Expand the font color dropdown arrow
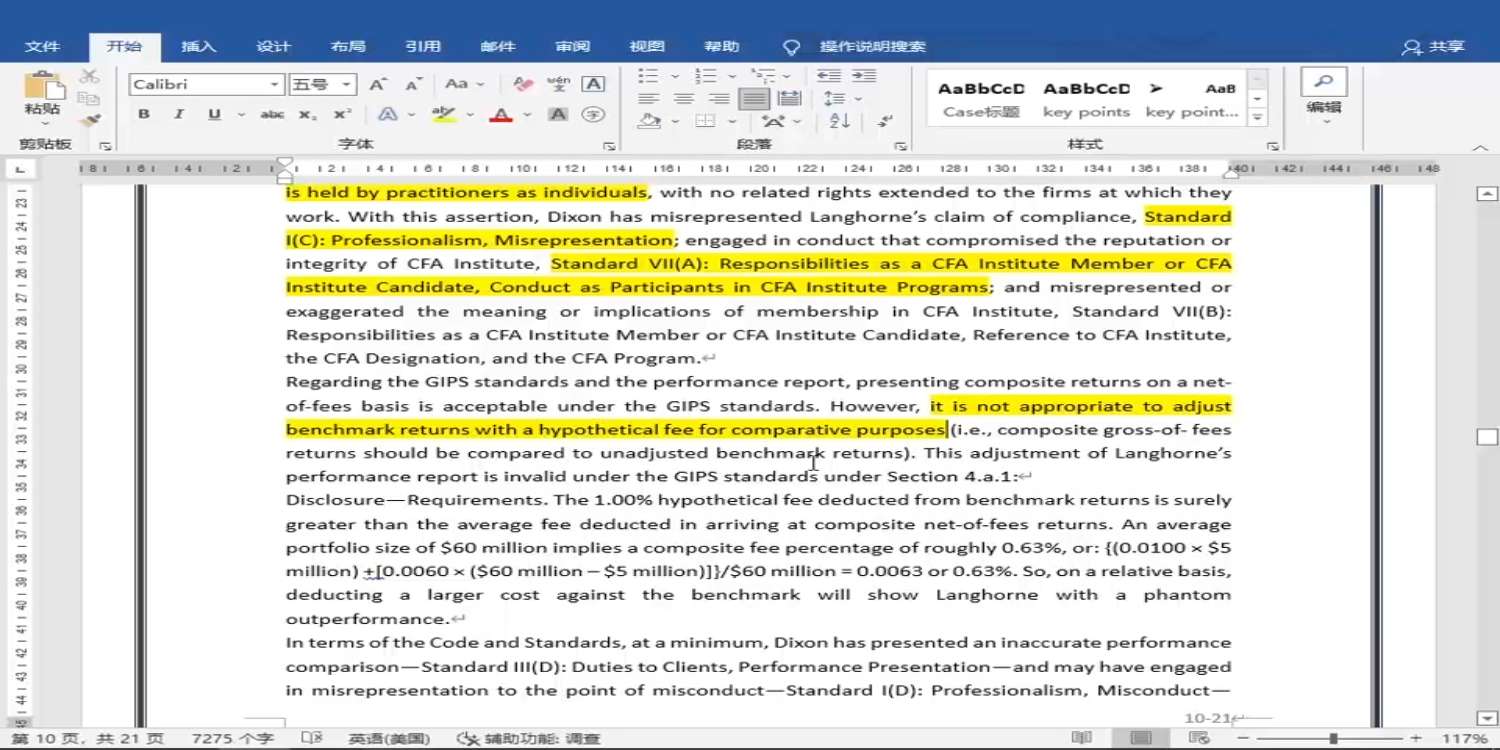The width and height of the screenshot is (1500, 750). [x=527, y=115]
